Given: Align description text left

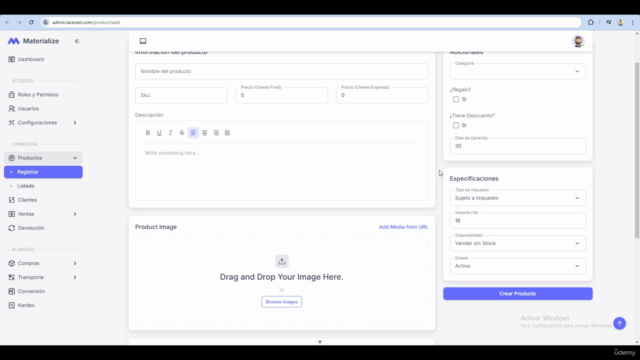Looking at the screenshot, I should pyautogui.click(x=193, y=133).
